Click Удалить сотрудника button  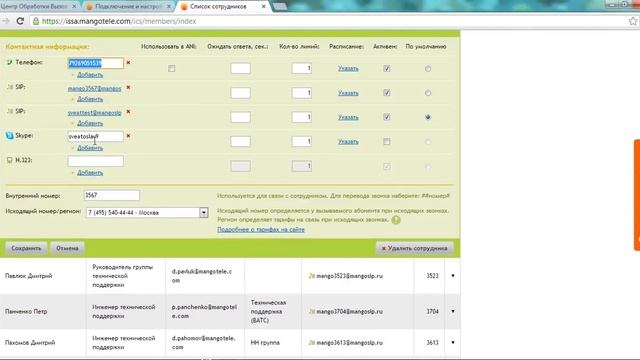(415, 248)
